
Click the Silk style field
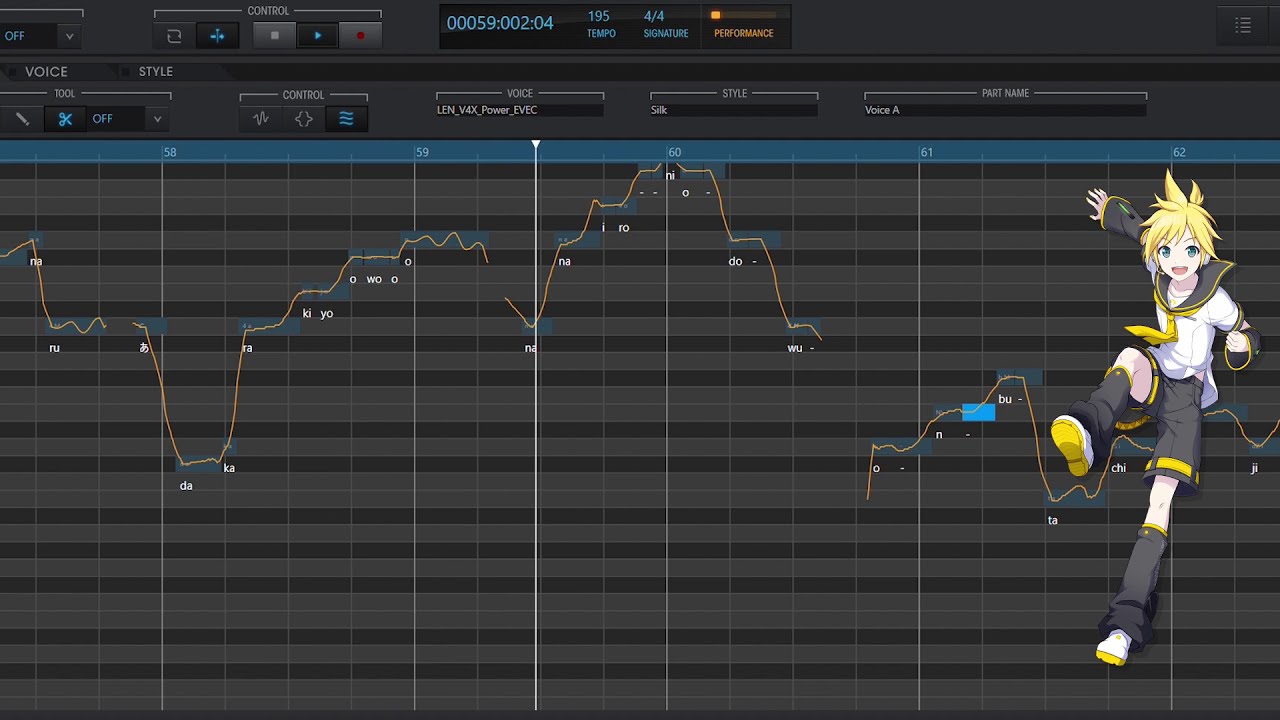click(734, 110)
